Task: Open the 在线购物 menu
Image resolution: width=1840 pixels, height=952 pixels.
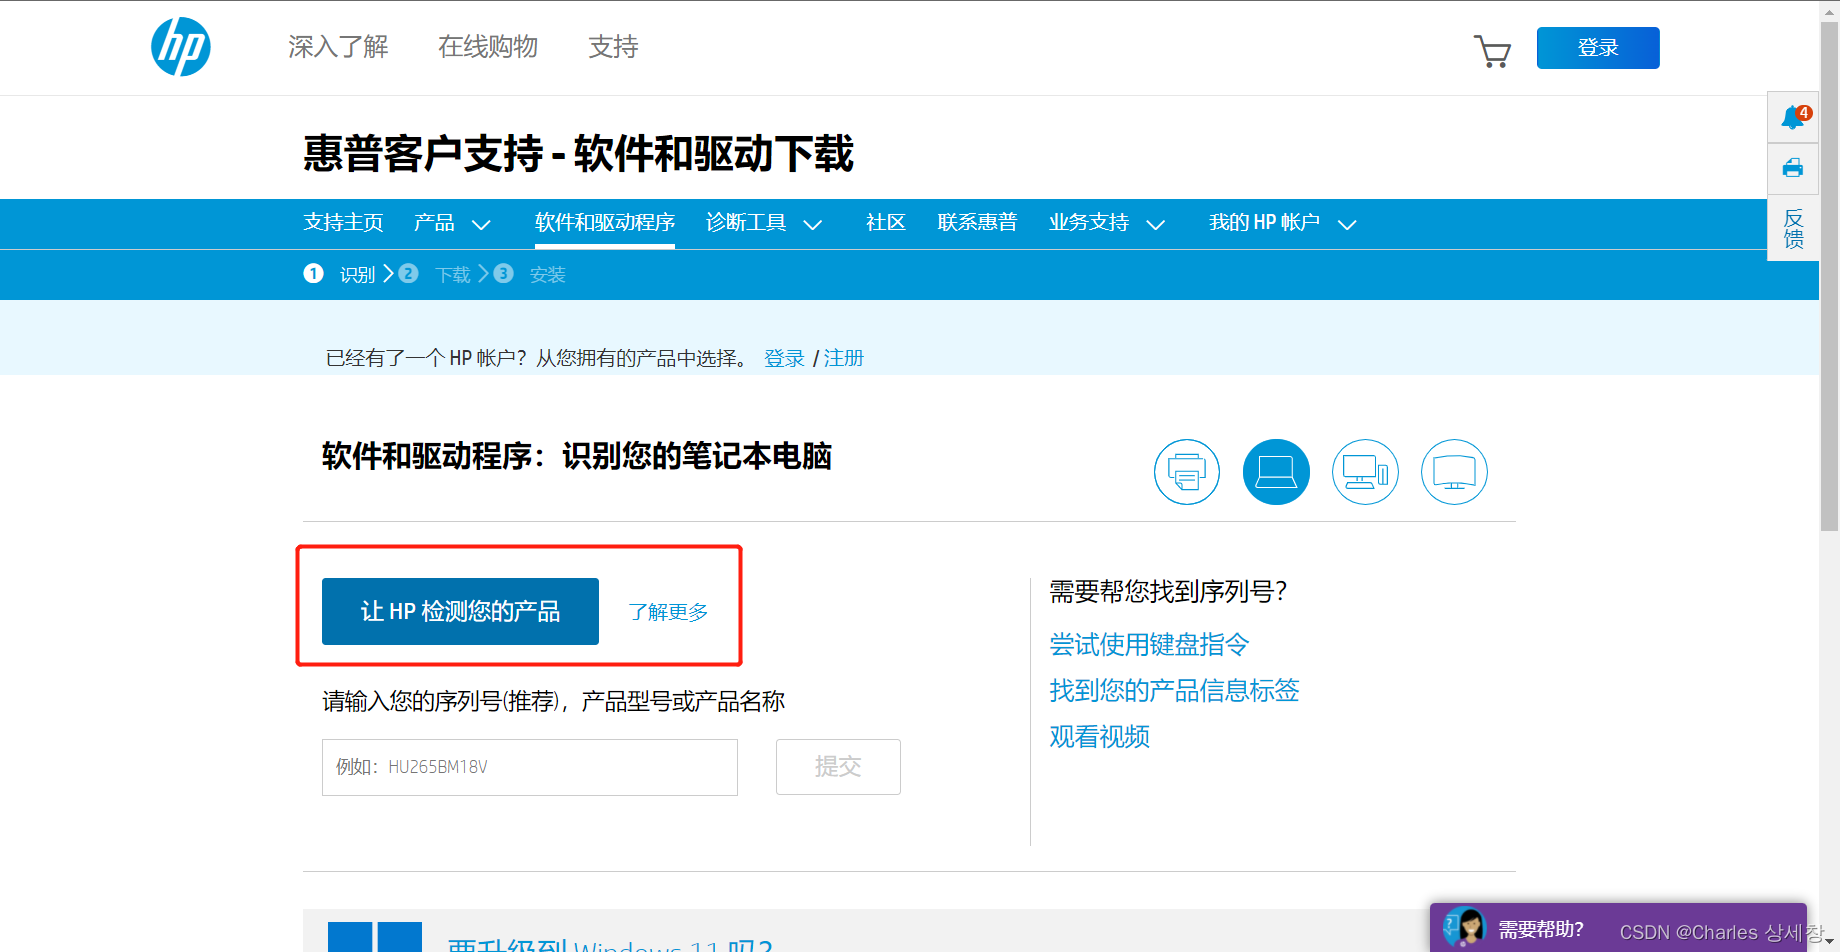Action: point(488,47)
